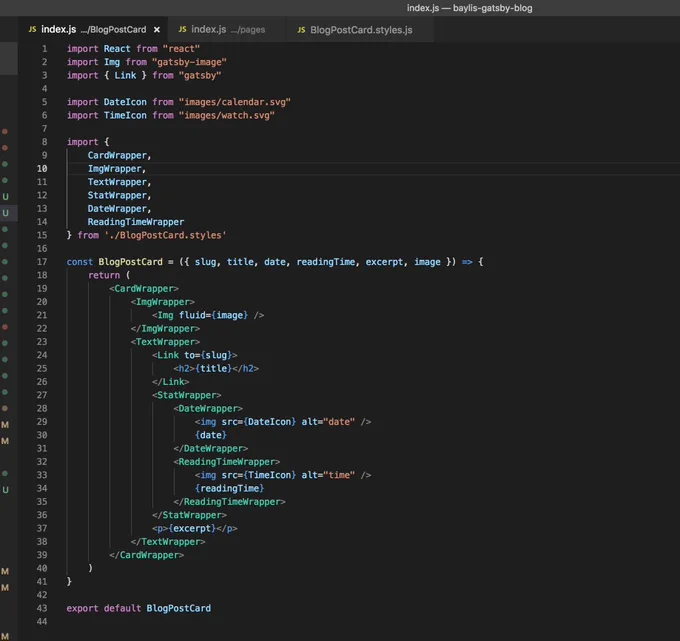This screenshot has height=641, width=680.
Task: Select the active index.js BlogPostCard tab
Action: point(94,29)
